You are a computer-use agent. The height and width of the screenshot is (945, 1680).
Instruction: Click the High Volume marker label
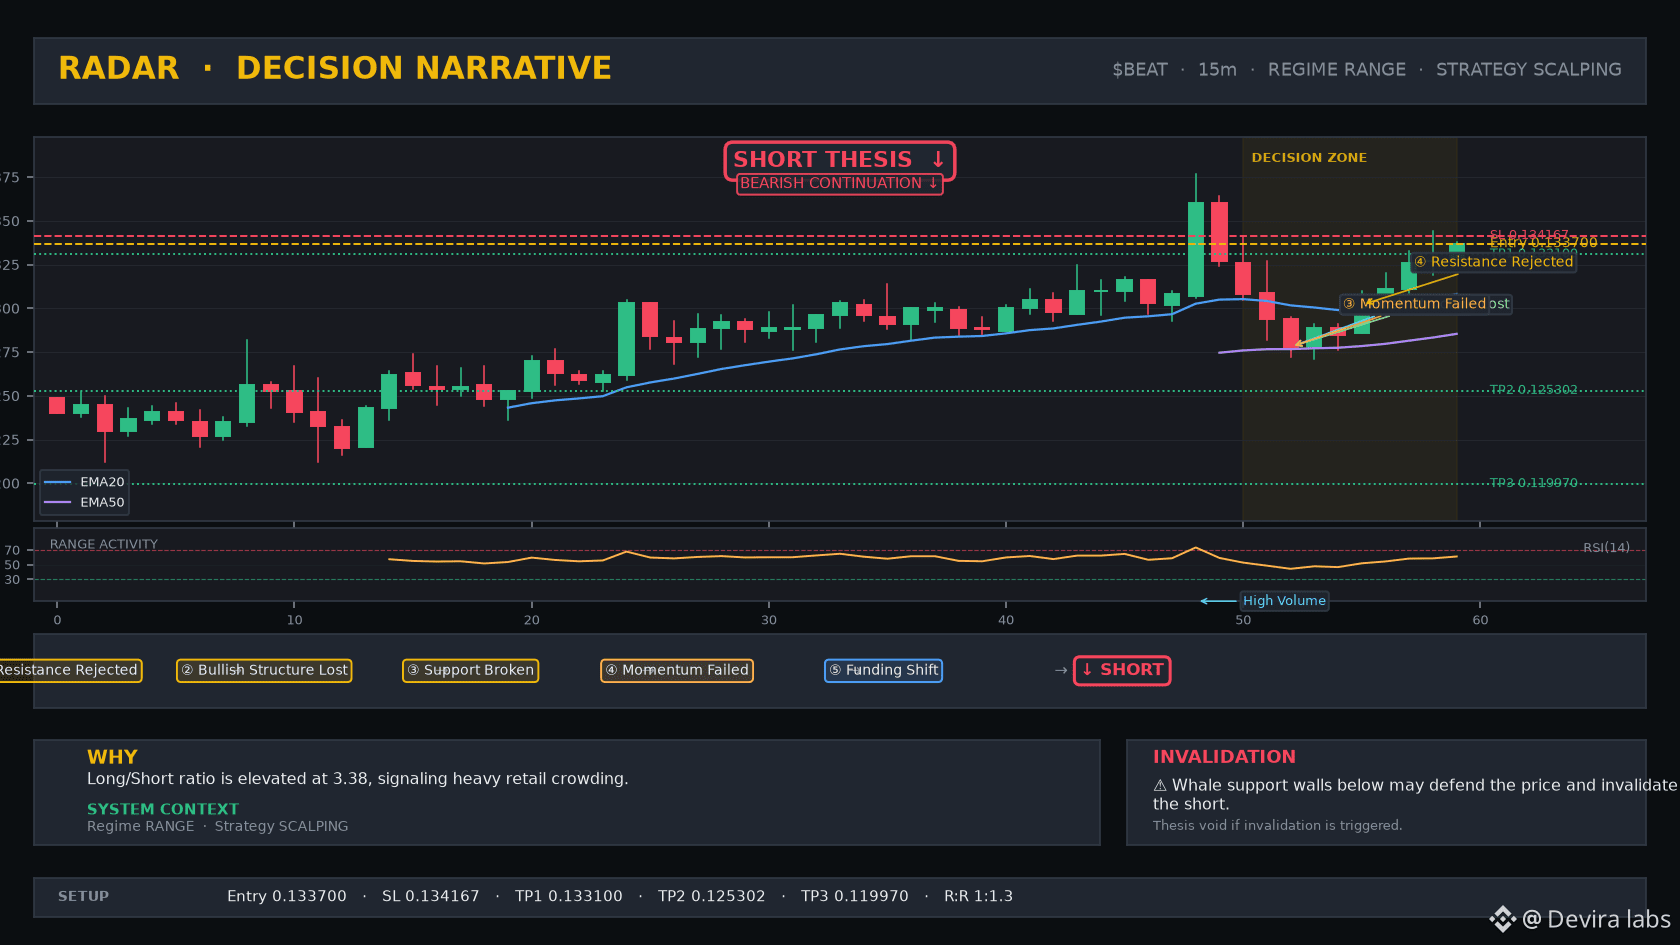coord(1284,601)
